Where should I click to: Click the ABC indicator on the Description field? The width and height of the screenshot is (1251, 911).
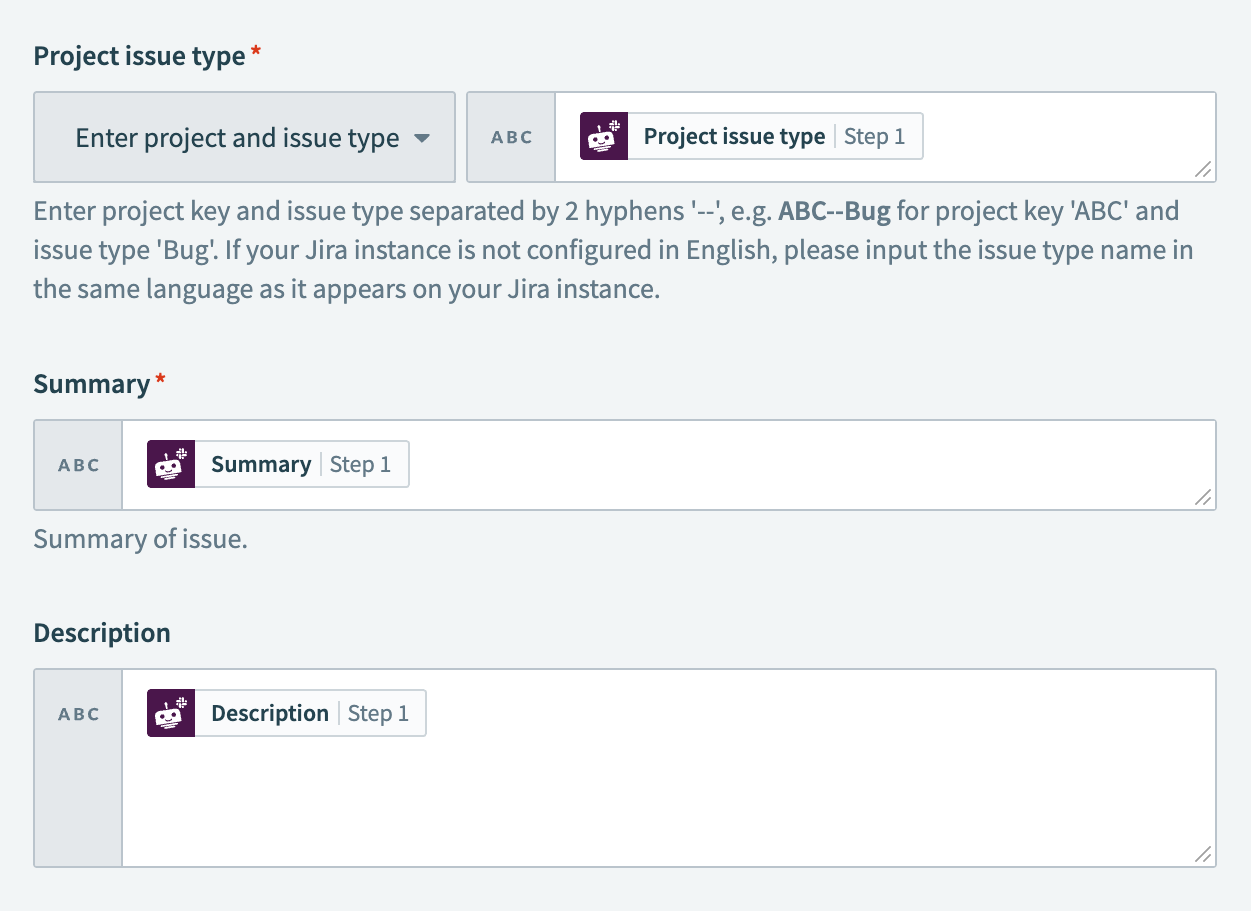[x=78, y=713]
